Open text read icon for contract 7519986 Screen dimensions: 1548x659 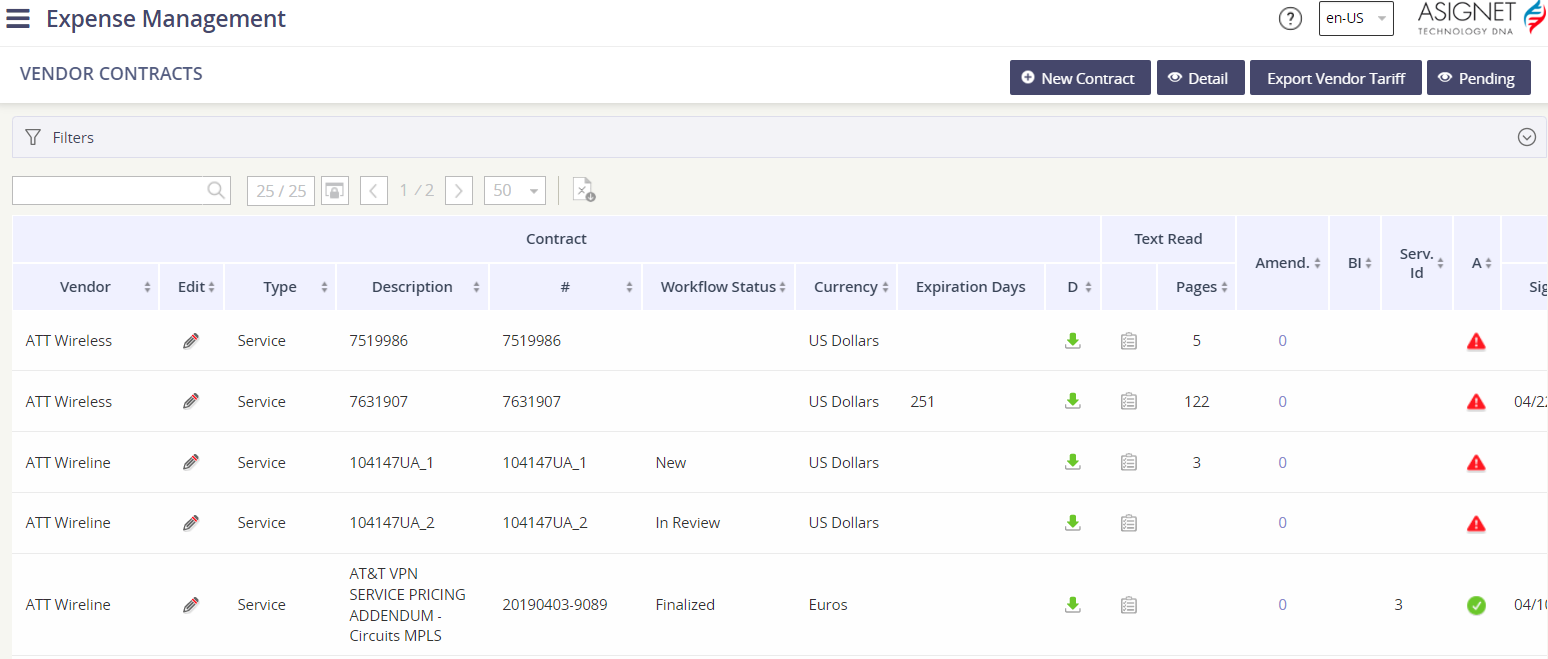1129,341
